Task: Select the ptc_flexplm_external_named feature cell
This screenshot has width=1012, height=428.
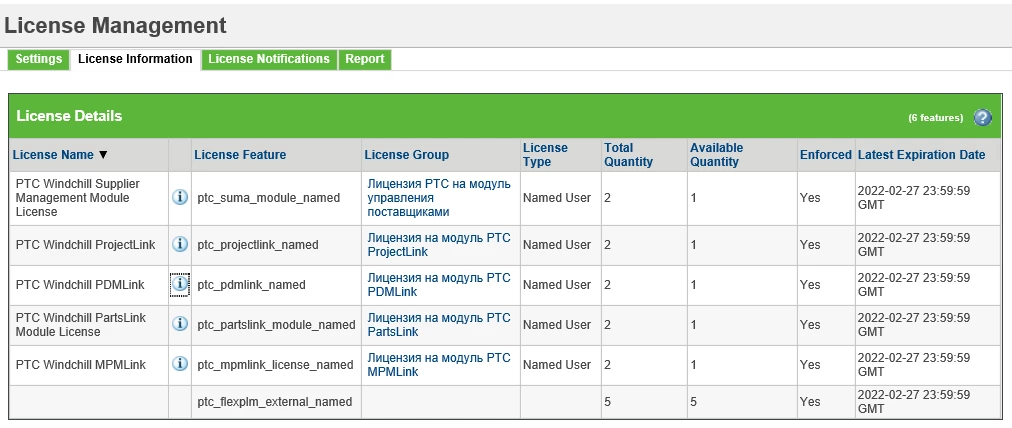Action: click(274, 402)
